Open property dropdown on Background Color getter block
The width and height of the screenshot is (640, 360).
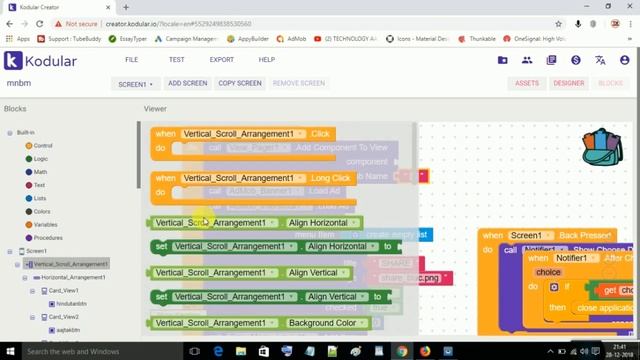(362, 323)
